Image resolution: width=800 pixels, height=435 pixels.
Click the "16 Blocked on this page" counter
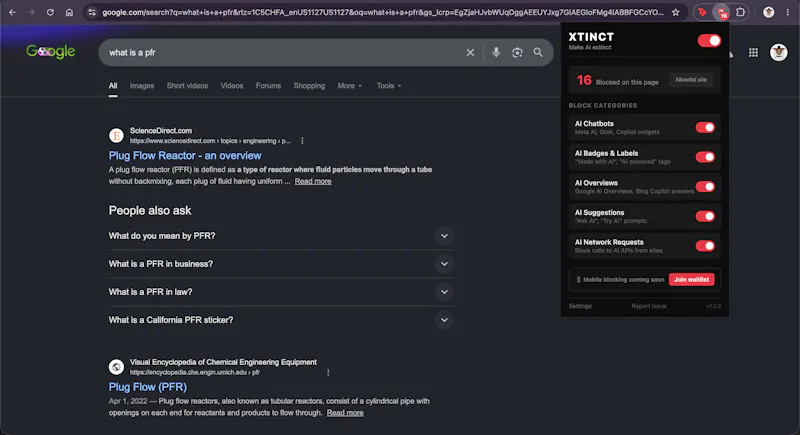tap(617, 81)
